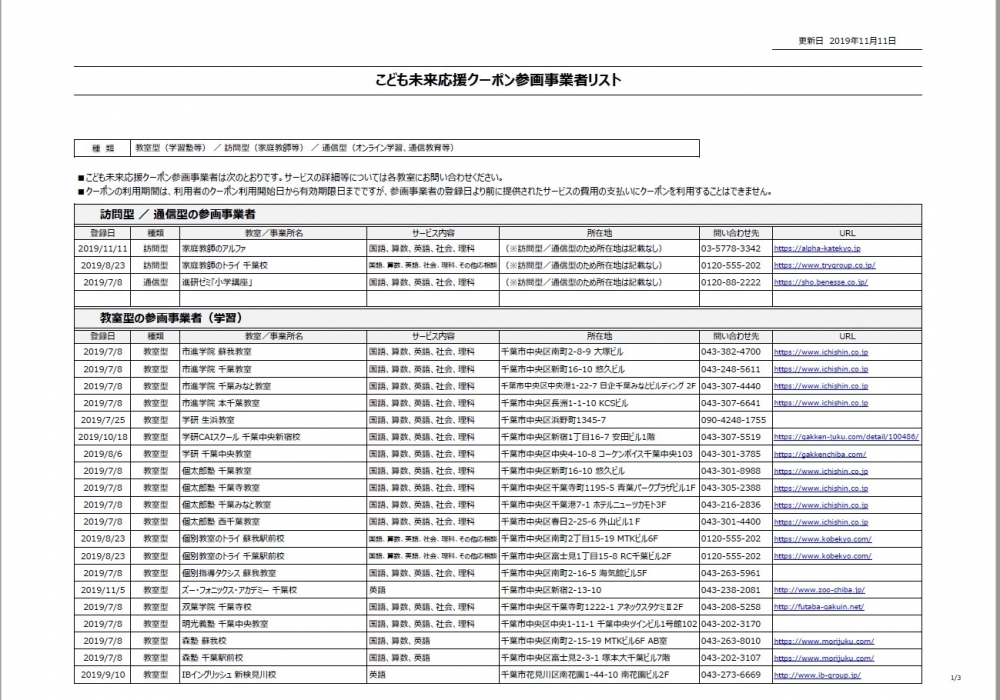
Task: Select IBイングリッシュ 新検見川校 cell
Action: tap(273, 674)
